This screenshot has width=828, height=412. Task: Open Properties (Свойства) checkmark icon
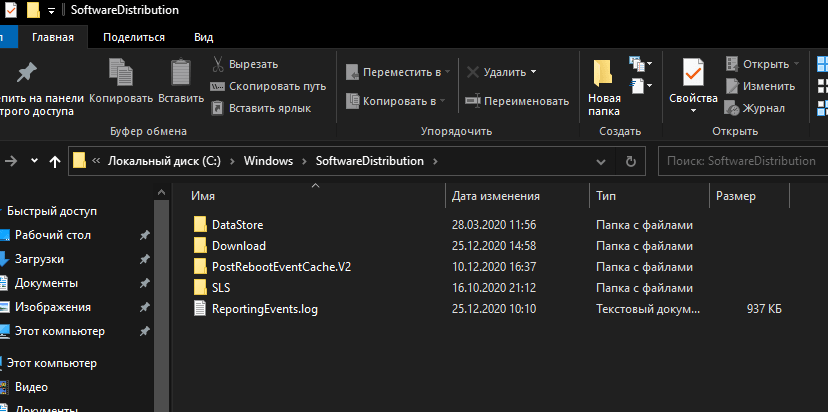(693, 74)
